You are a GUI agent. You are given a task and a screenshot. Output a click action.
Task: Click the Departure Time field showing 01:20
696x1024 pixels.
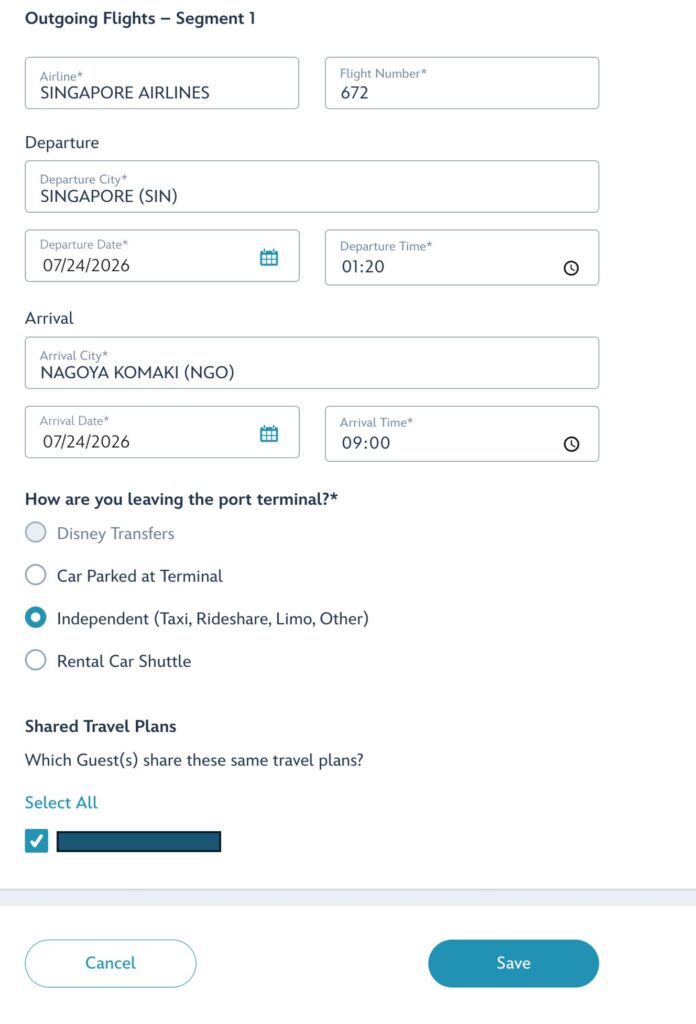click(462, 257)
